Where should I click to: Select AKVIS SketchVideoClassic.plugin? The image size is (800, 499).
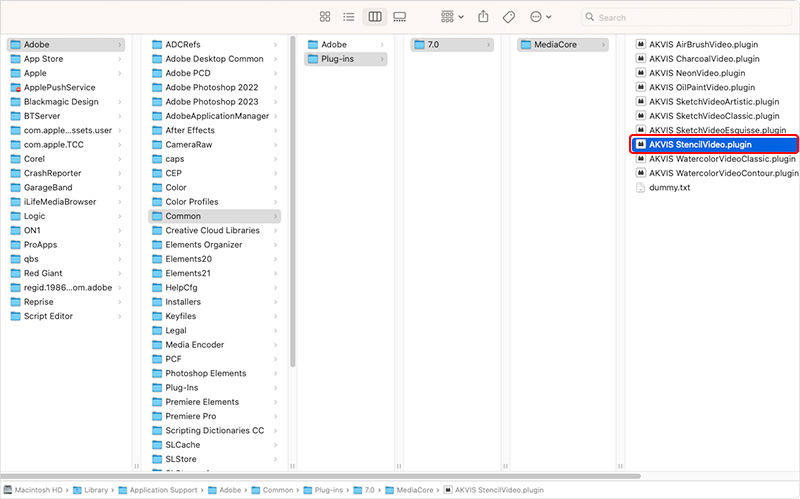(x=715, y=116)
